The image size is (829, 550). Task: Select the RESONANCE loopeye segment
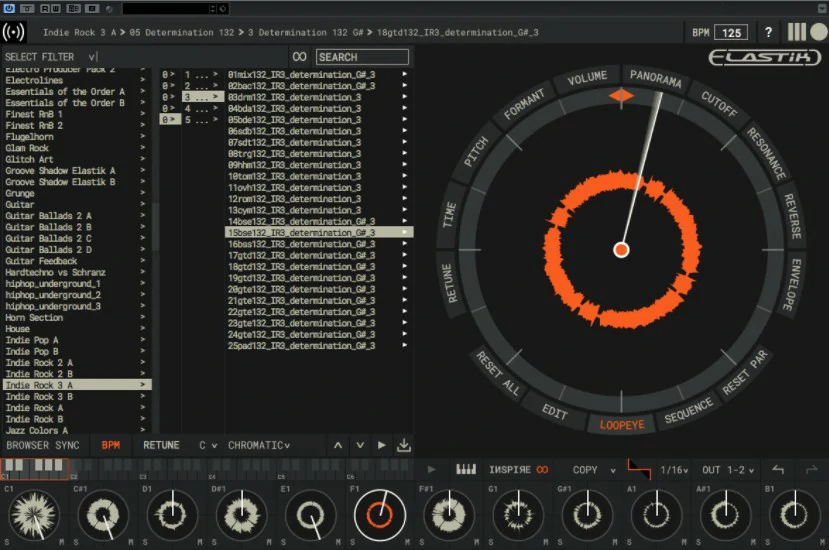(x=767, y=153)
